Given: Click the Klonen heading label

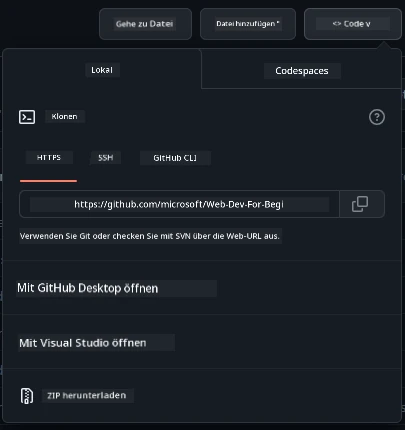Looking at the screenshot, I should [64, 116].
